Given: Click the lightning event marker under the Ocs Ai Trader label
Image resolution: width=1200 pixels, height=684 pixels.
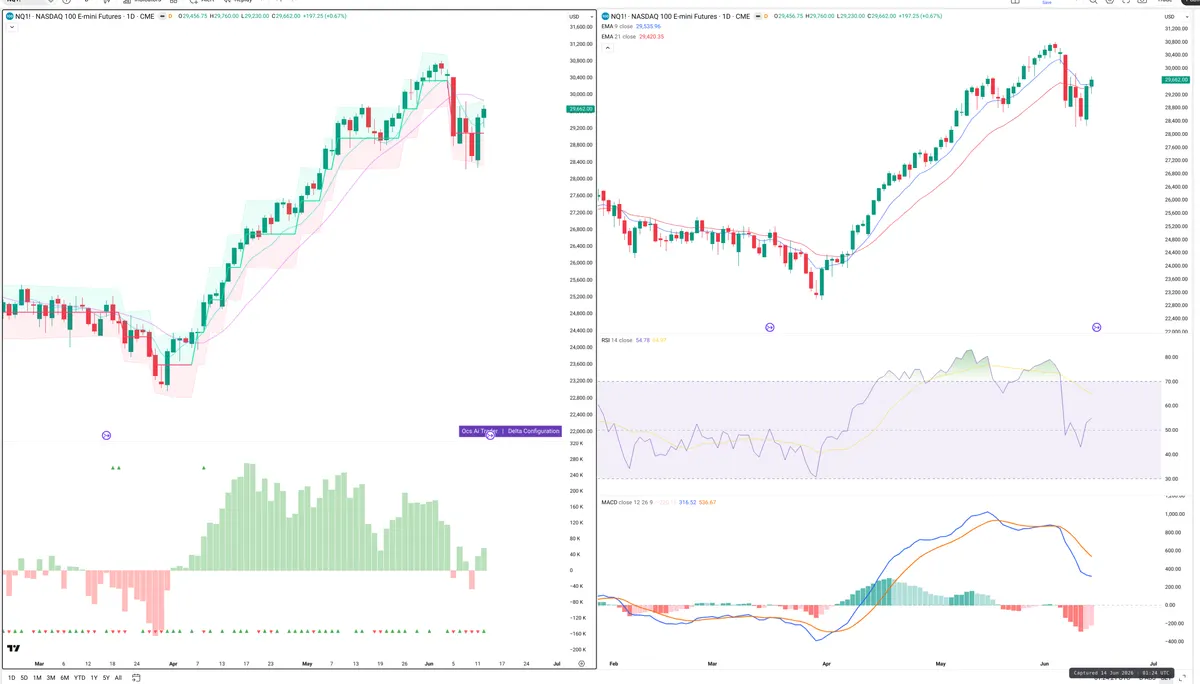Looking at the screenshot, I should click(490, 435).
